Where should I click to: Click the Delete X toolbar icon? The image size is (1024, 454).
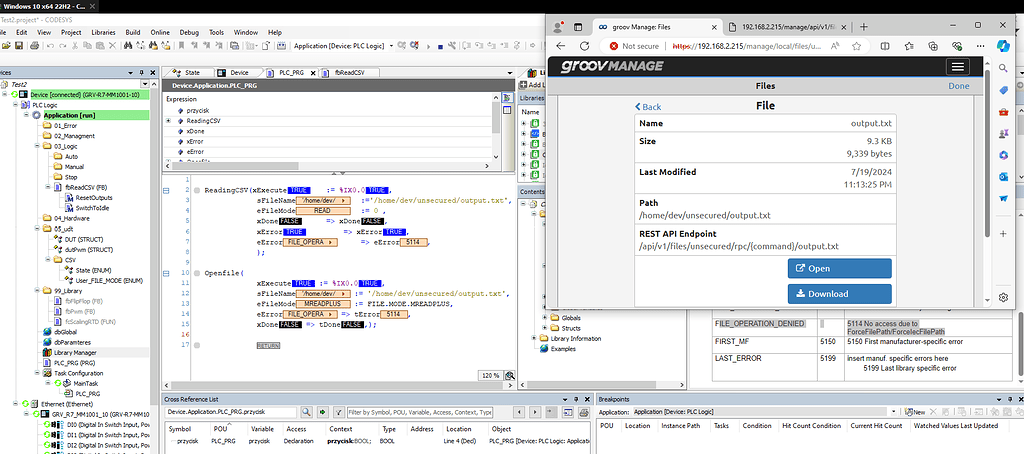pyautogui.click(x=112, y=46)
